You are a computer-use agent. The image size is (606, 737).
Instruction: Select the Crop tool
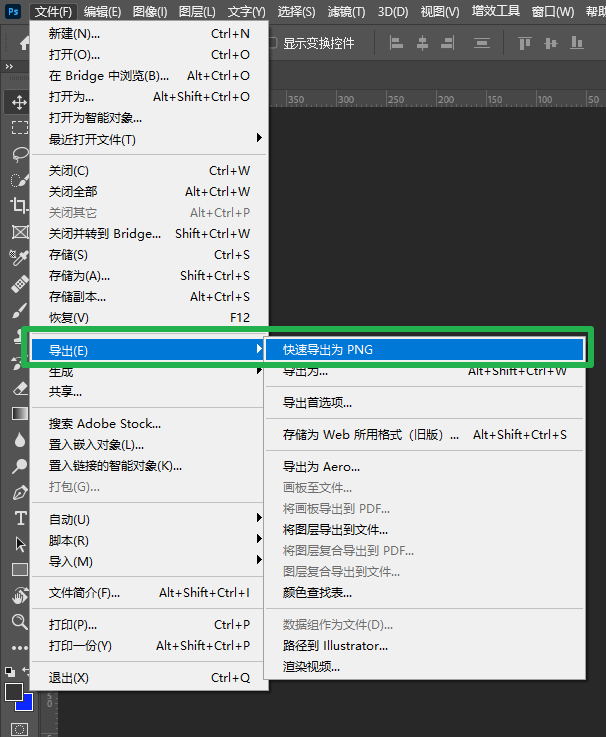(x=19, y=205)
